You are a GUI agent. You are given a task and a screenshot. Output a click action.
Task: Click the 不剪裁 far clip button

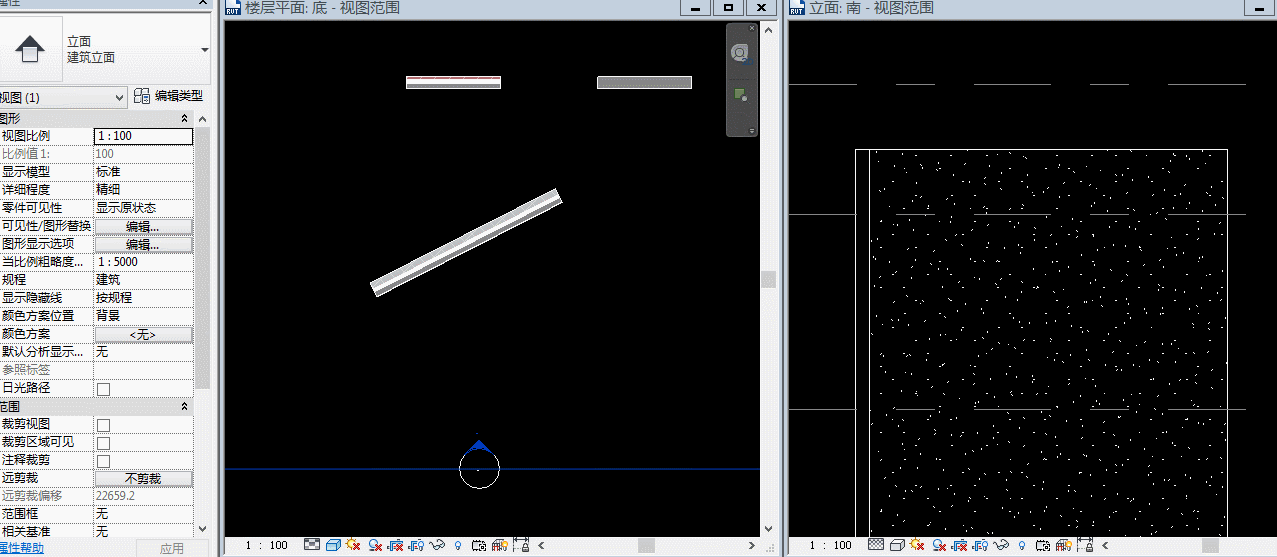coord(143,479)
